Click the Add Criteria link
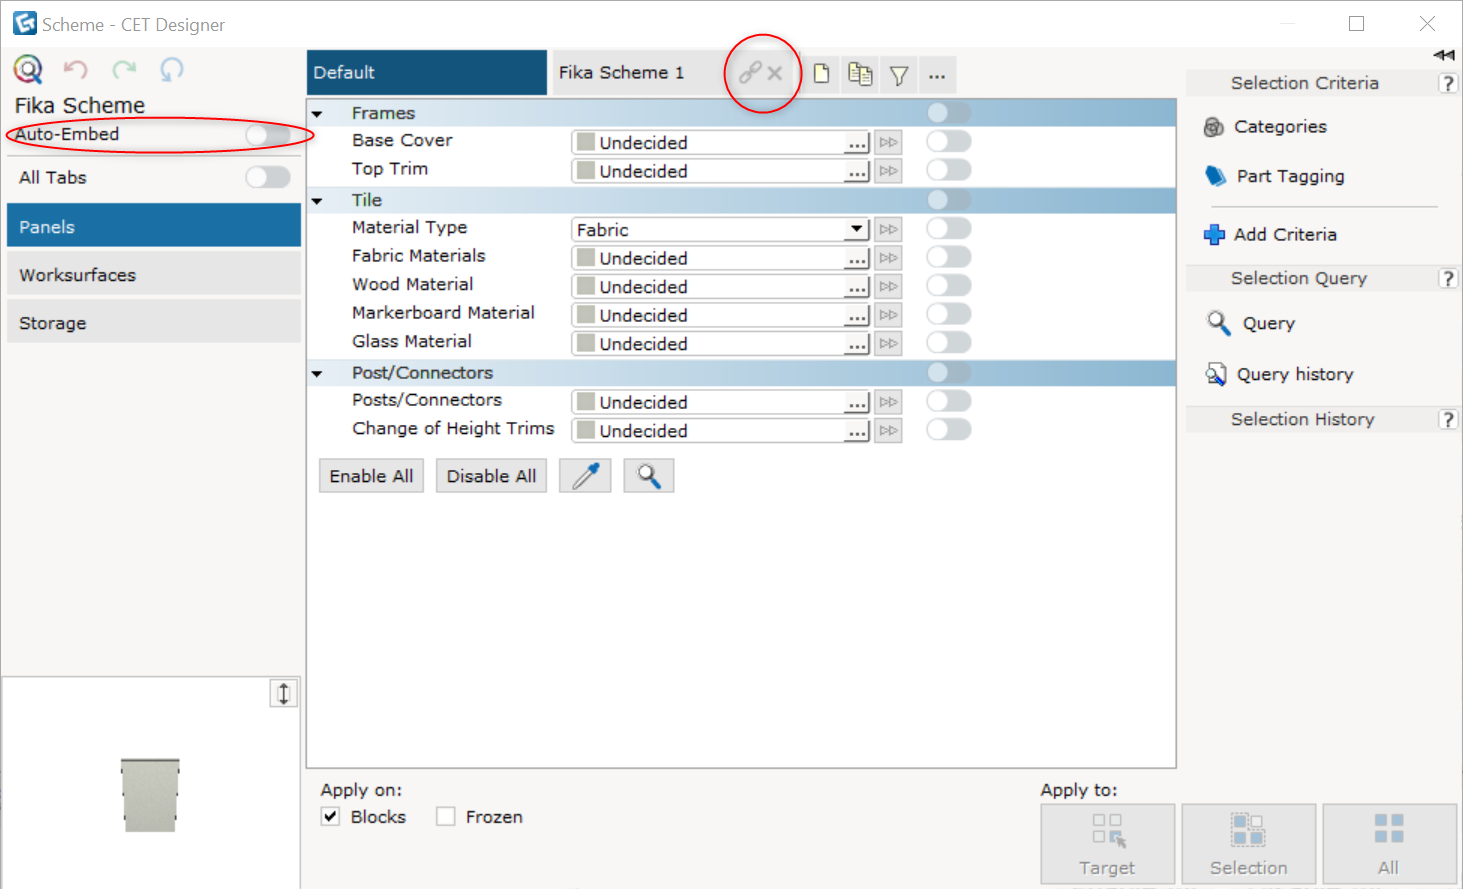This screenshot has width=1463, height=889. point(1285,234)
